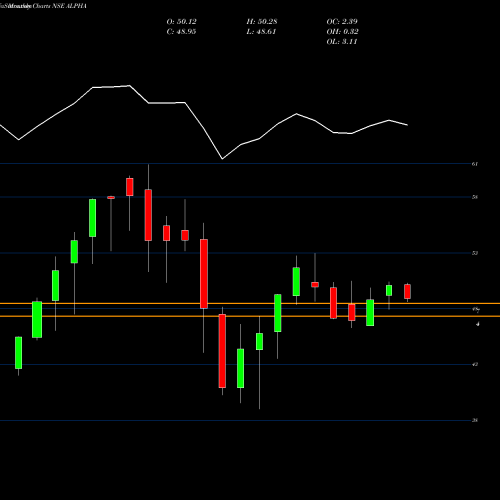Click the 'OH: 0.32' reading
The image size is (500, 500).
click(342, 32)
